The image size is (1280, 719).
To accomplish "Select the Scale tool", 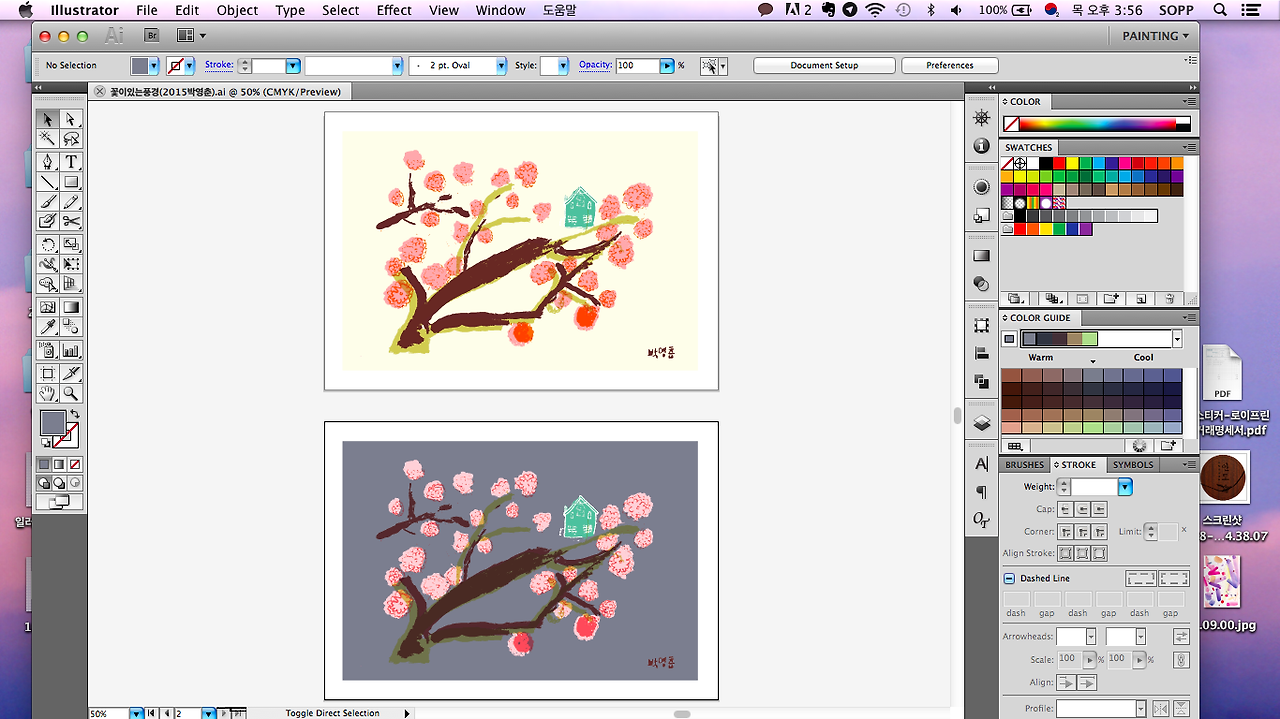I will (71, 245).
